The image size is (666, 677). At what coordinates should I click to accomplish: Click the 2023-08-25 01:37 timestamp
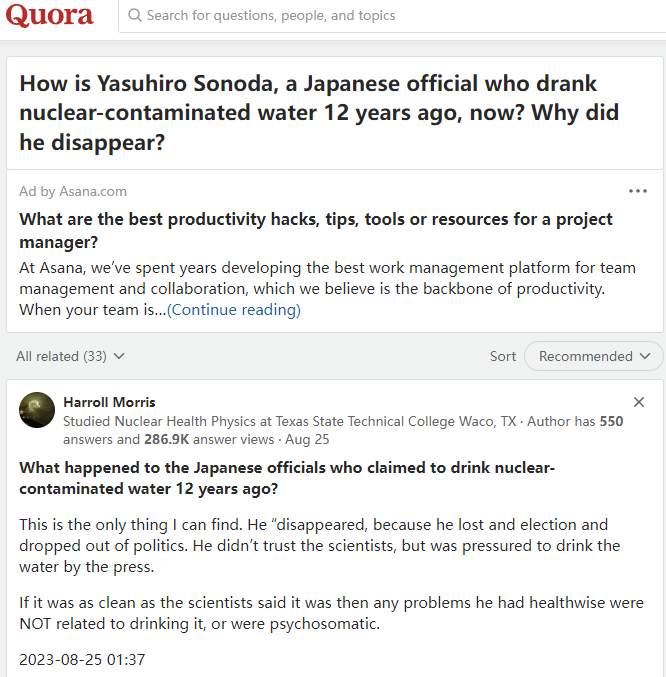[x=83, y=659]
